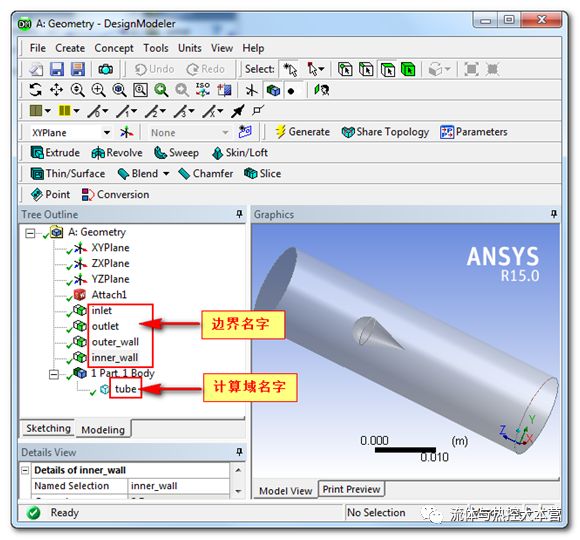The width and height of the screenshot is (580, 540).
Task: Toggle the Graphics panel pin
Action: click(x=553, y=214)
